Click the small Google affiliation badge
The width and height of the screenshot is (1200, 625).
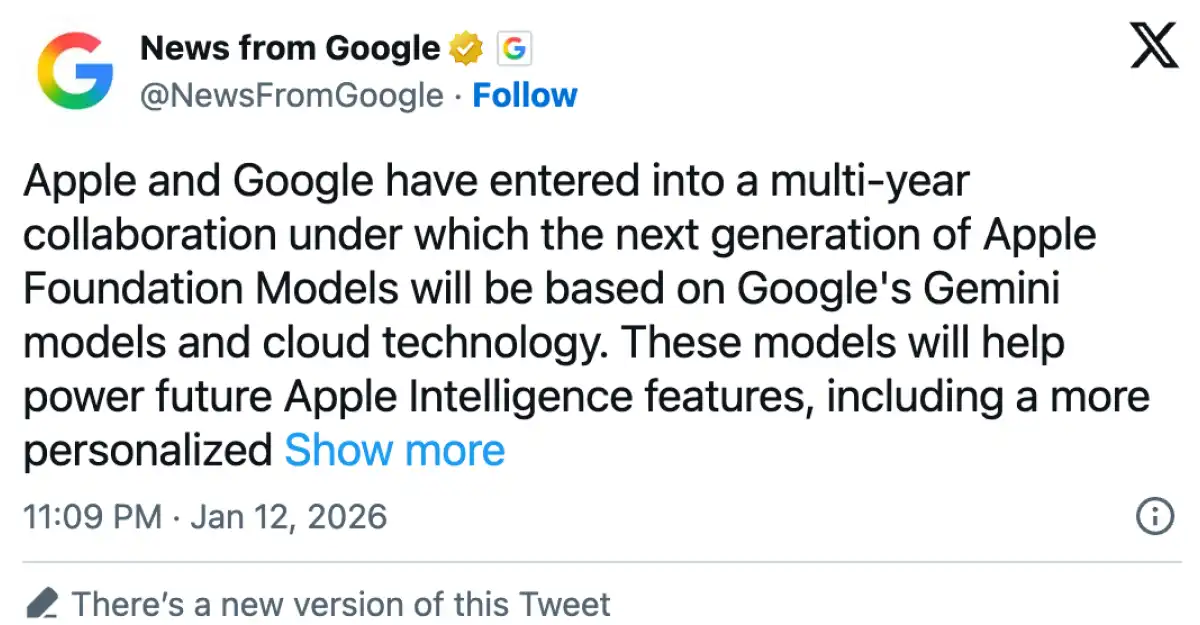(512, 48)
